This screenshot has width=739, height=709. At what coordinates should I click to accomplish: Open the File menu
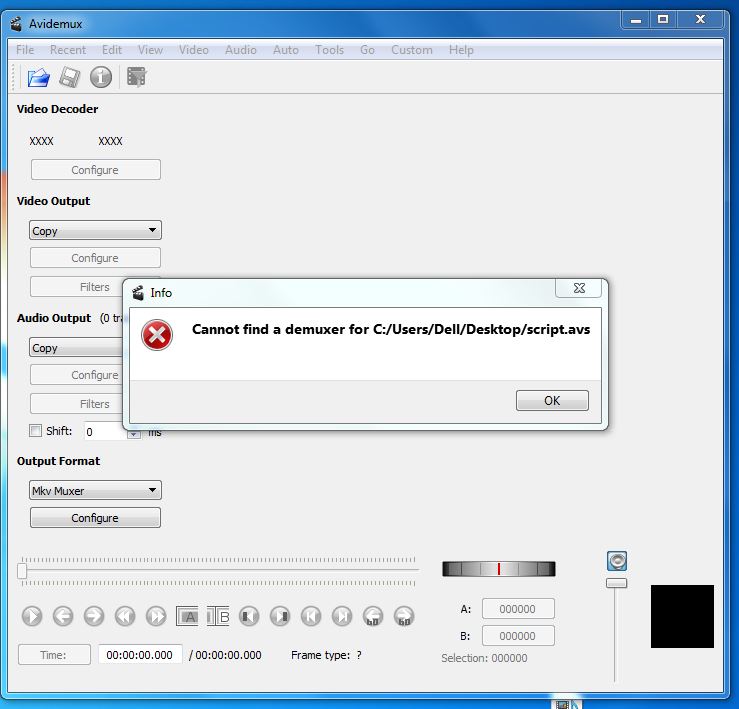25,50
